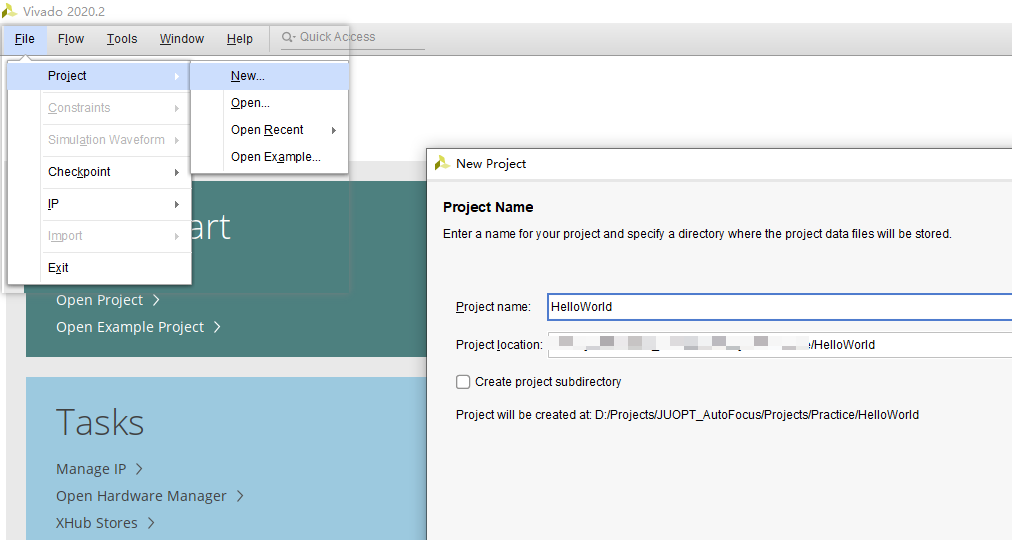Click the Project Name heading in dialog
Viewport: 1012px width, 540px height.
[x=488, y=207]
